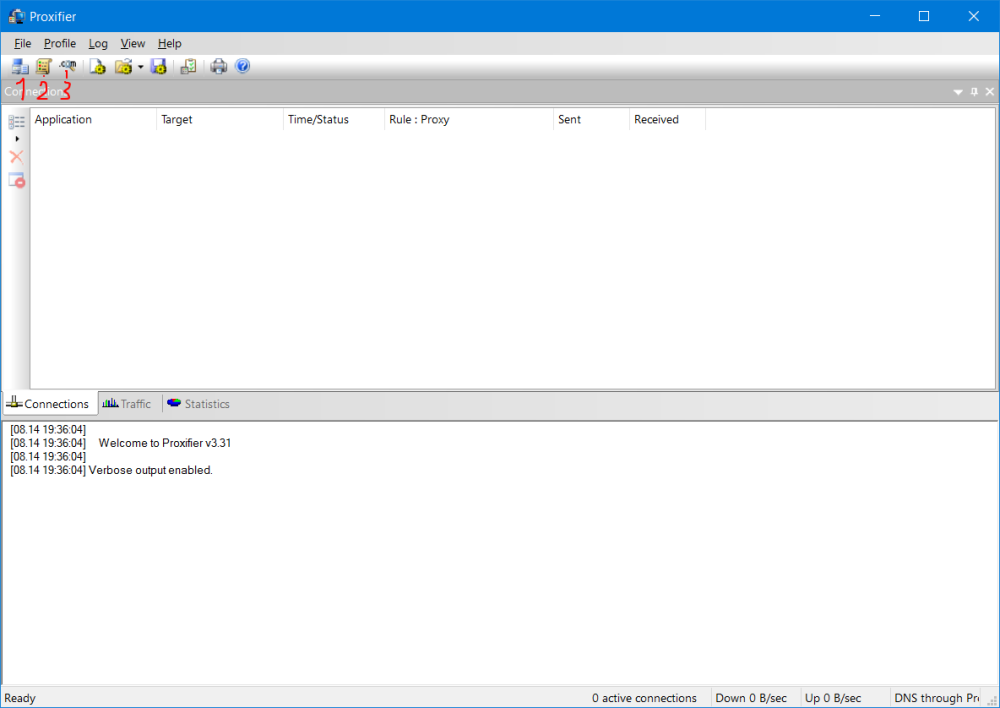Click 'Welcome to Proxifier v3.31' log line
The image size is (1000, 708).
tap(165, 443)
